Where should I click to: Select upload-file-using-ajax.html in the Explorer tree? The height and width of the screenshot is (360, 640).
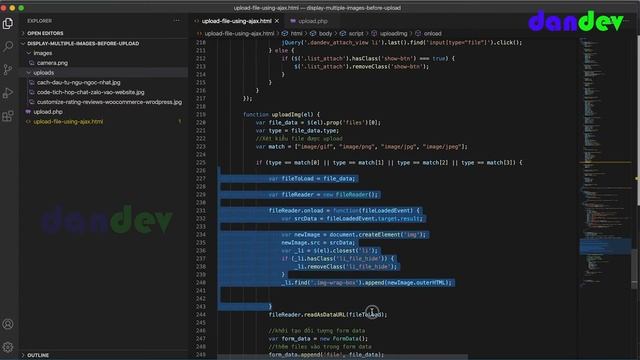[68, 122]
